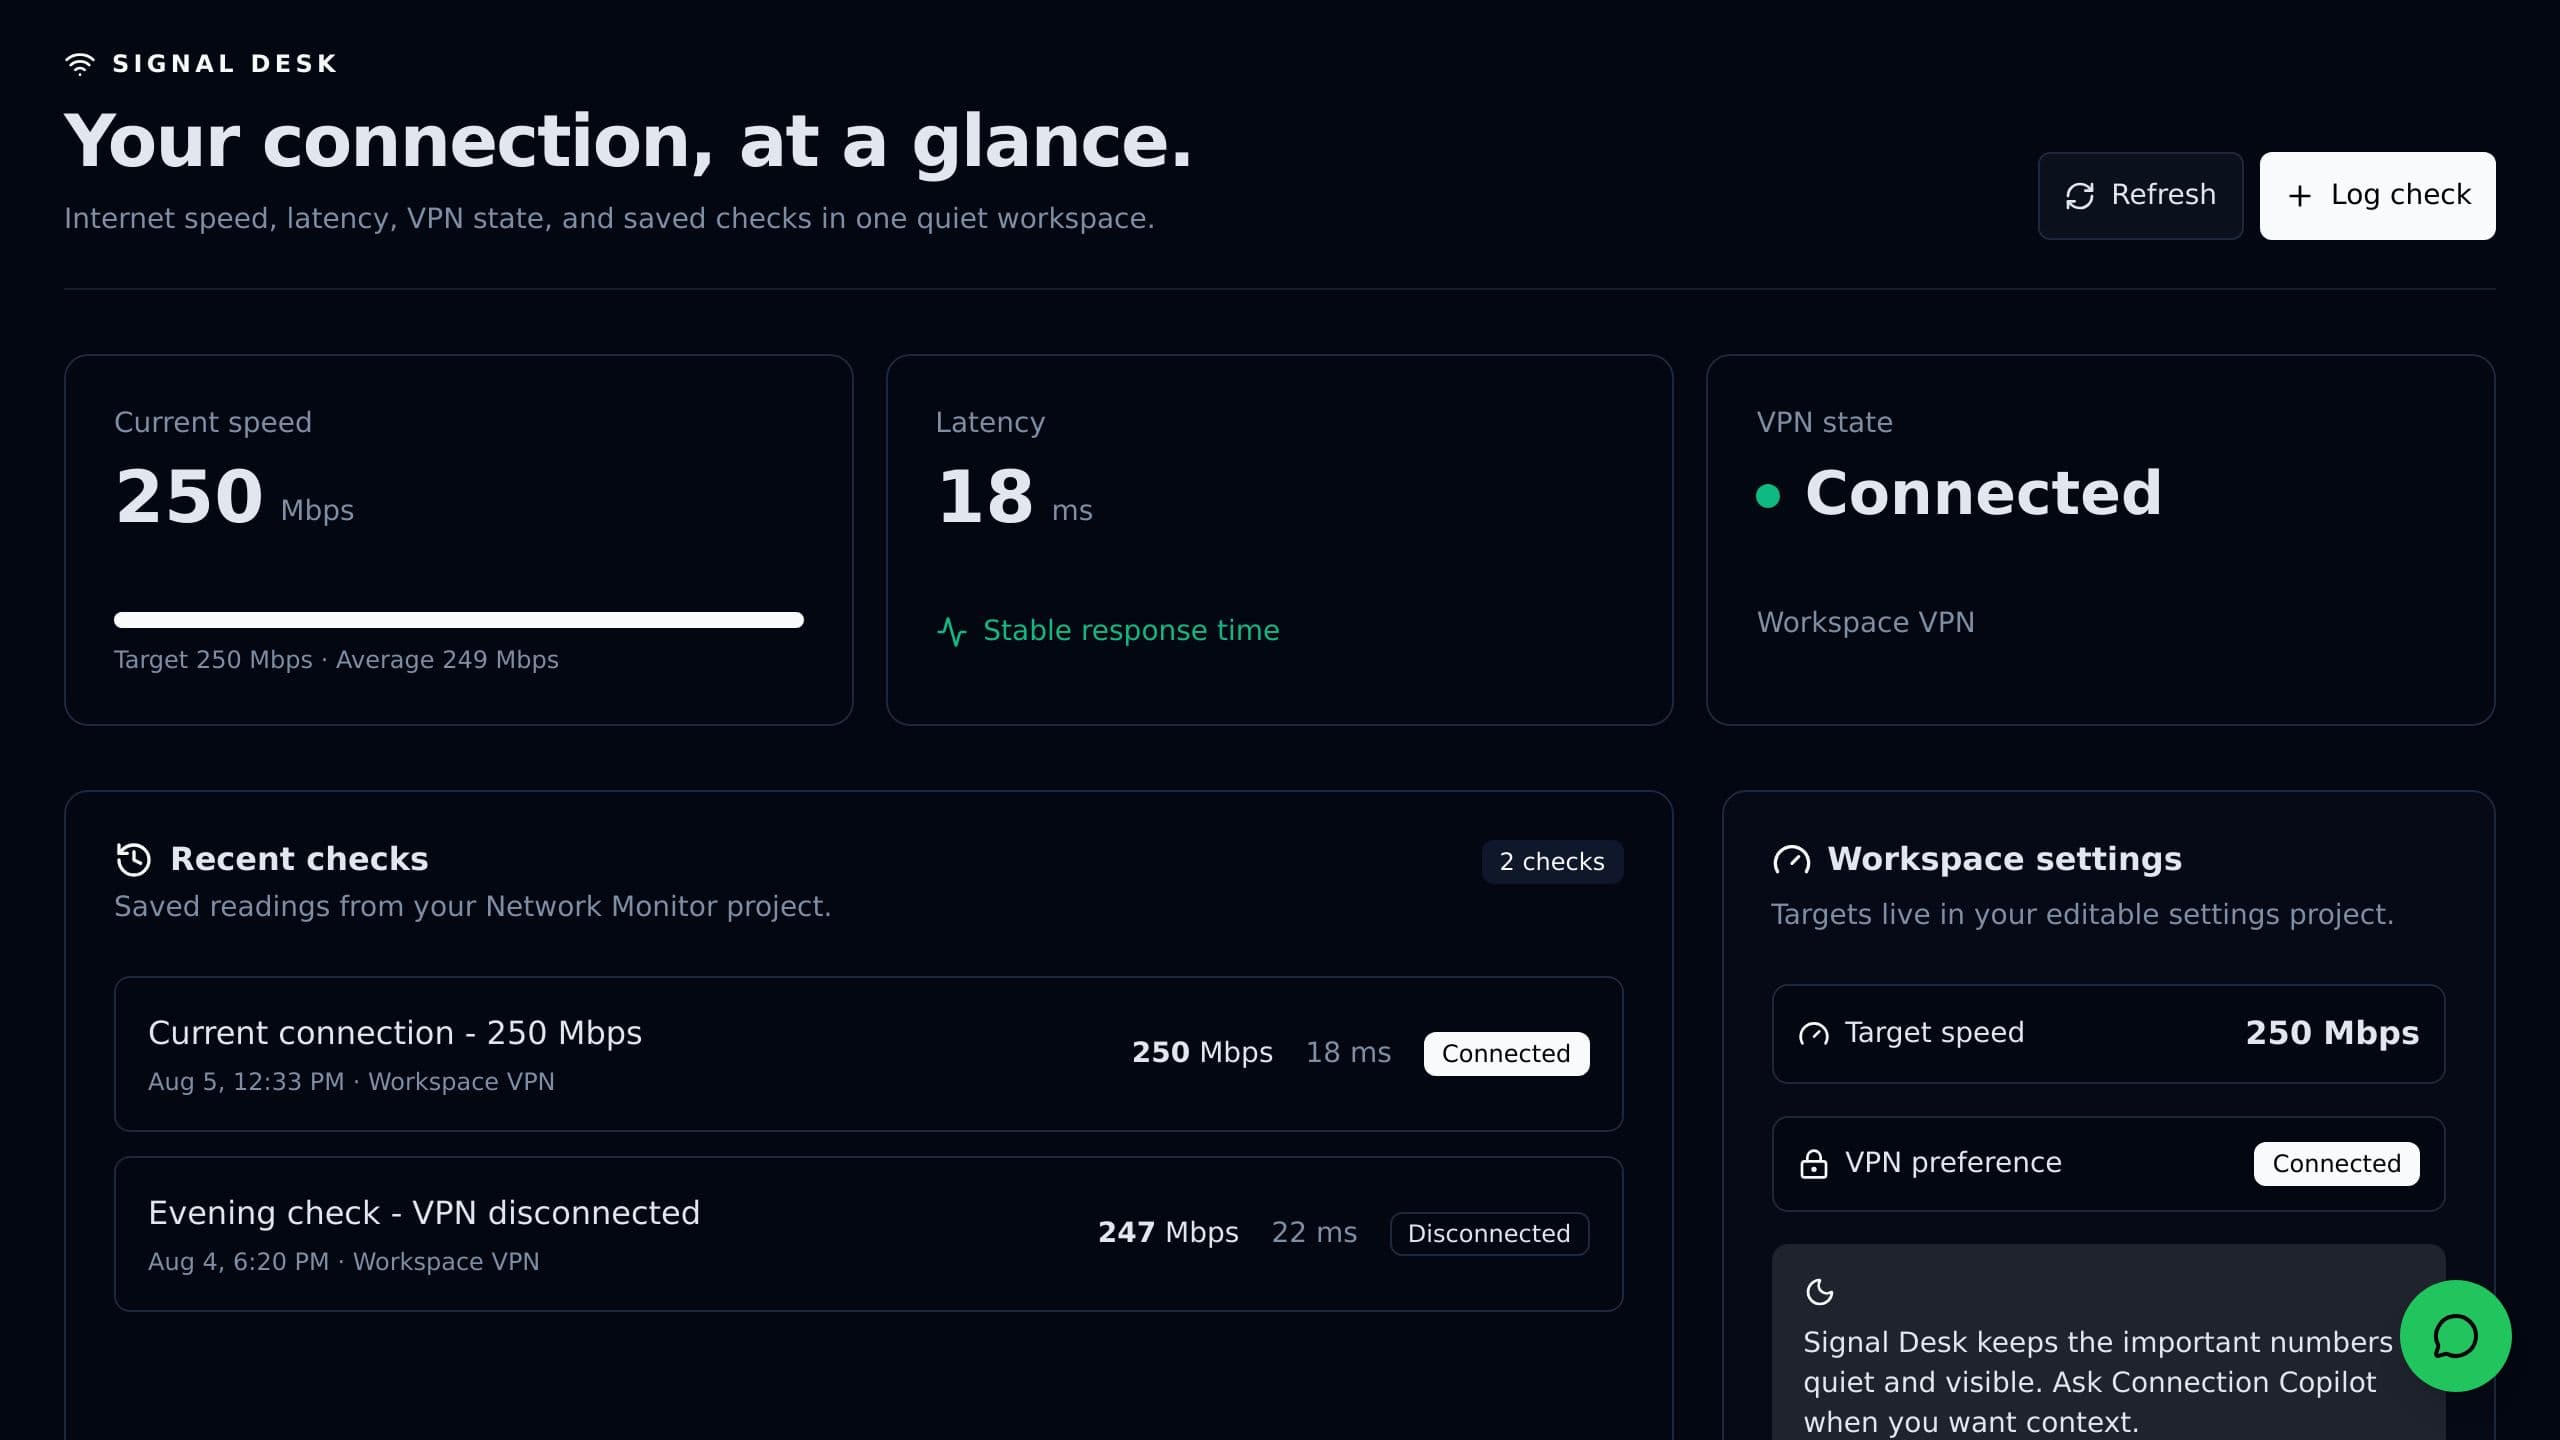
Task: Click 'Targets live in your editable settings project.'
Action: click(2082, 914)
